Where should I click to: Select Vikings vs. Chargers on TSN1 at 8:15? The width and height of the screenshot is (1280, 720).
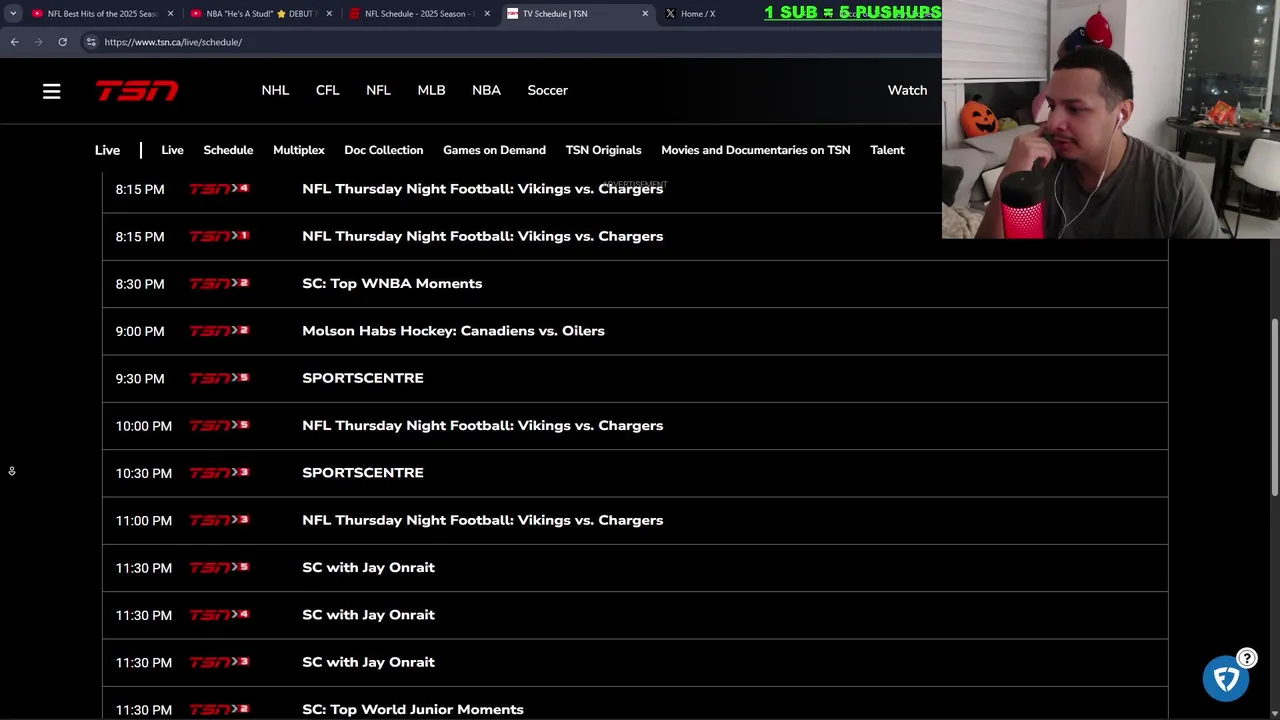click(482, 236)
